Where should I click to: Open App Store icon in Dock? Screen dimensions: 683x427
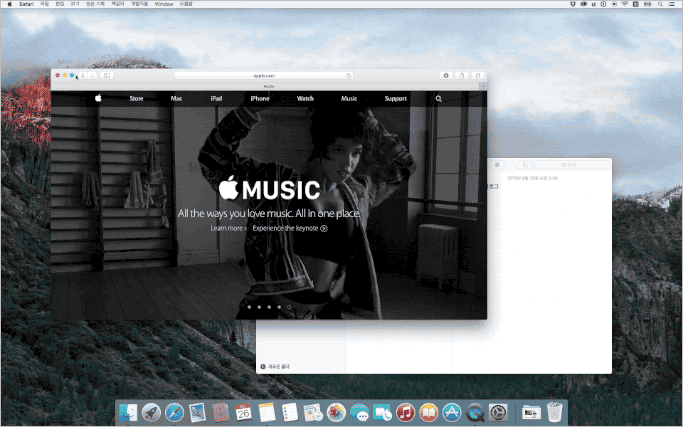[452, 412]
